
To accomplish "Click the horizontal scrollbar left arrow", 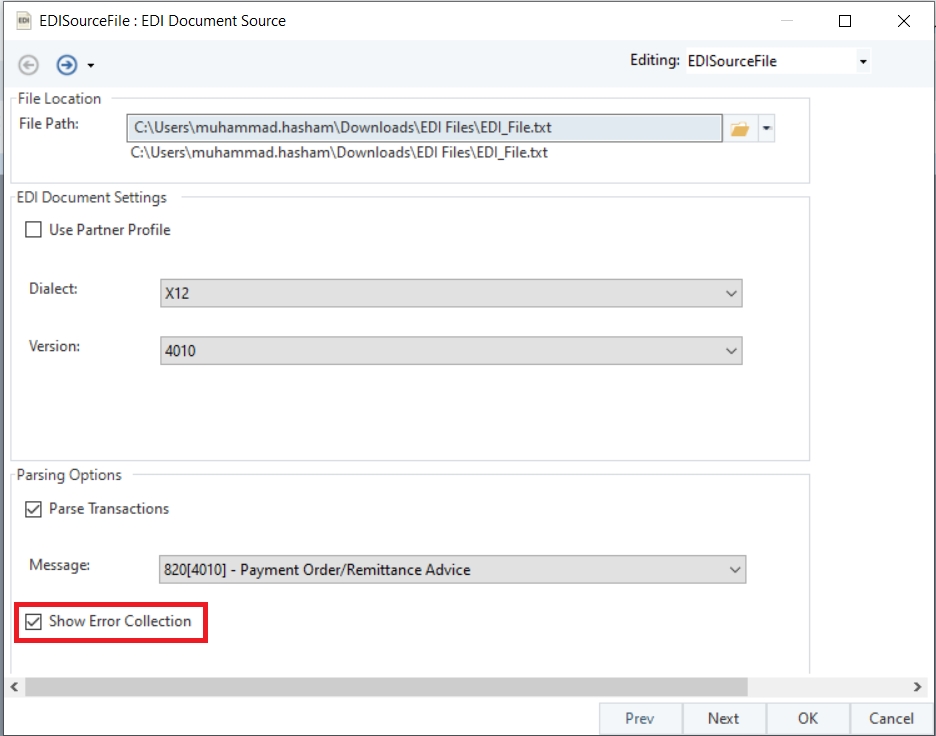I will tap(14, 687).
